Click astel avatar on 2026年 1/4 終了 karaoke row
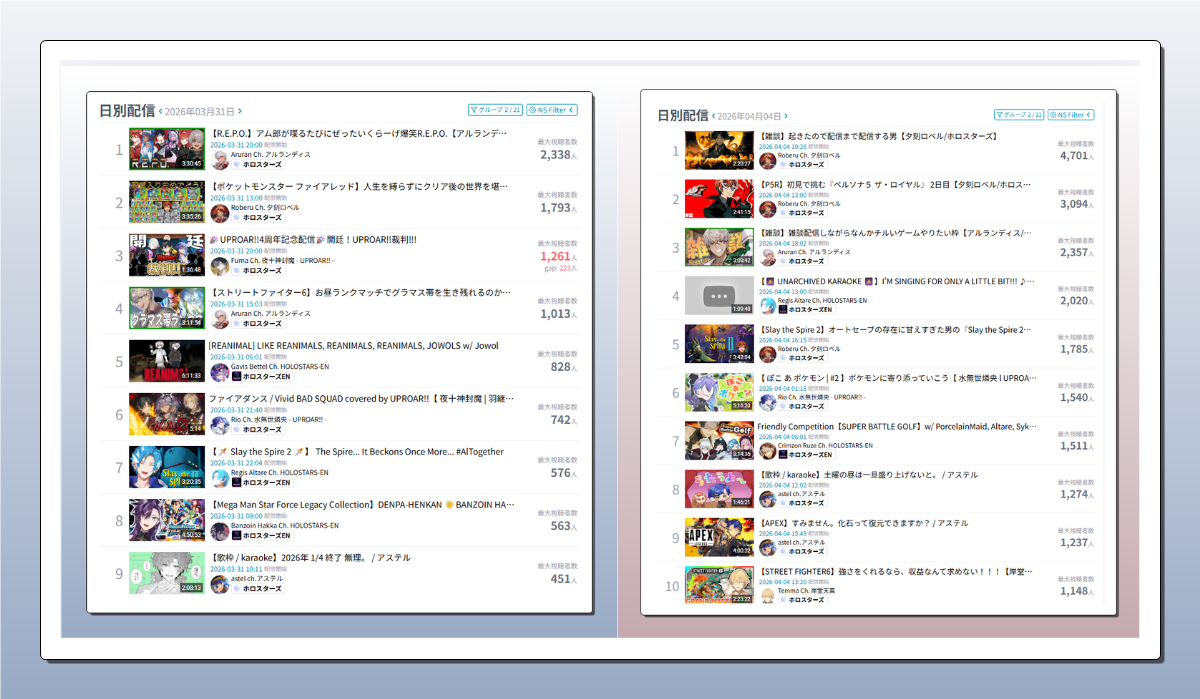This screenshot has height=699, width=1200. tap(220, 584)
